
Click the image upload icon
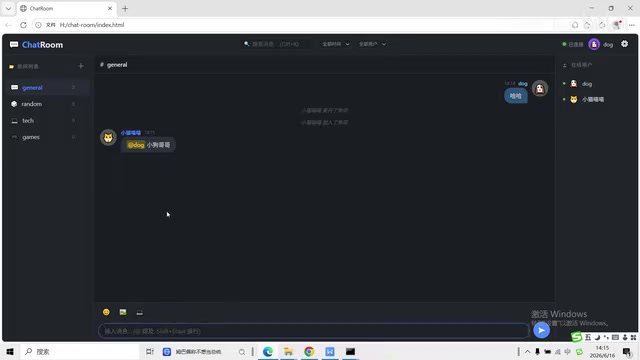tap(123, 312)
